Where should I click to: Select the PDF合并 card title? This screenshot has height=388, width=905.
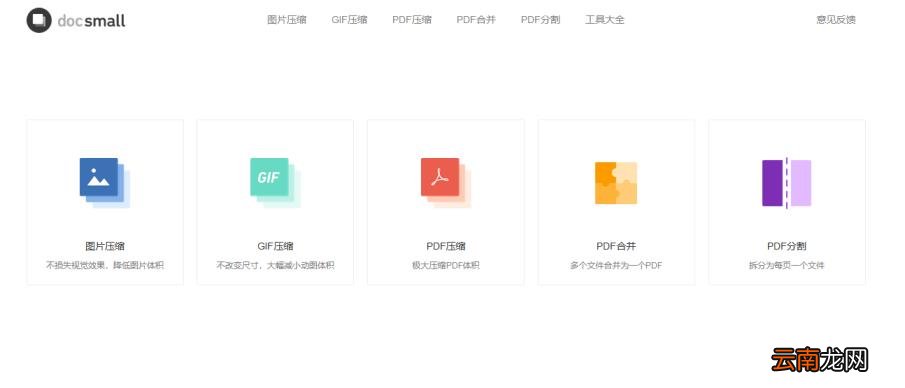pyautogui.click(x=616, y=246)
